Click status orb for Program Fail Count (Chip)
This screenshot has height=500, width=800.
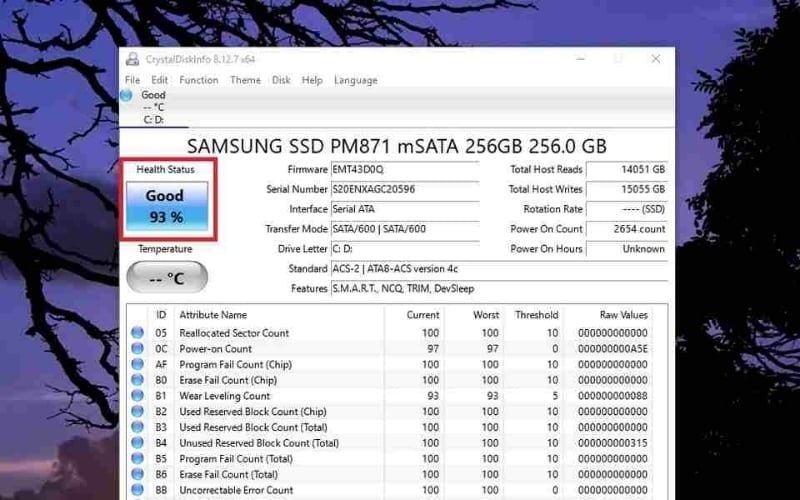tap(137, 364)
